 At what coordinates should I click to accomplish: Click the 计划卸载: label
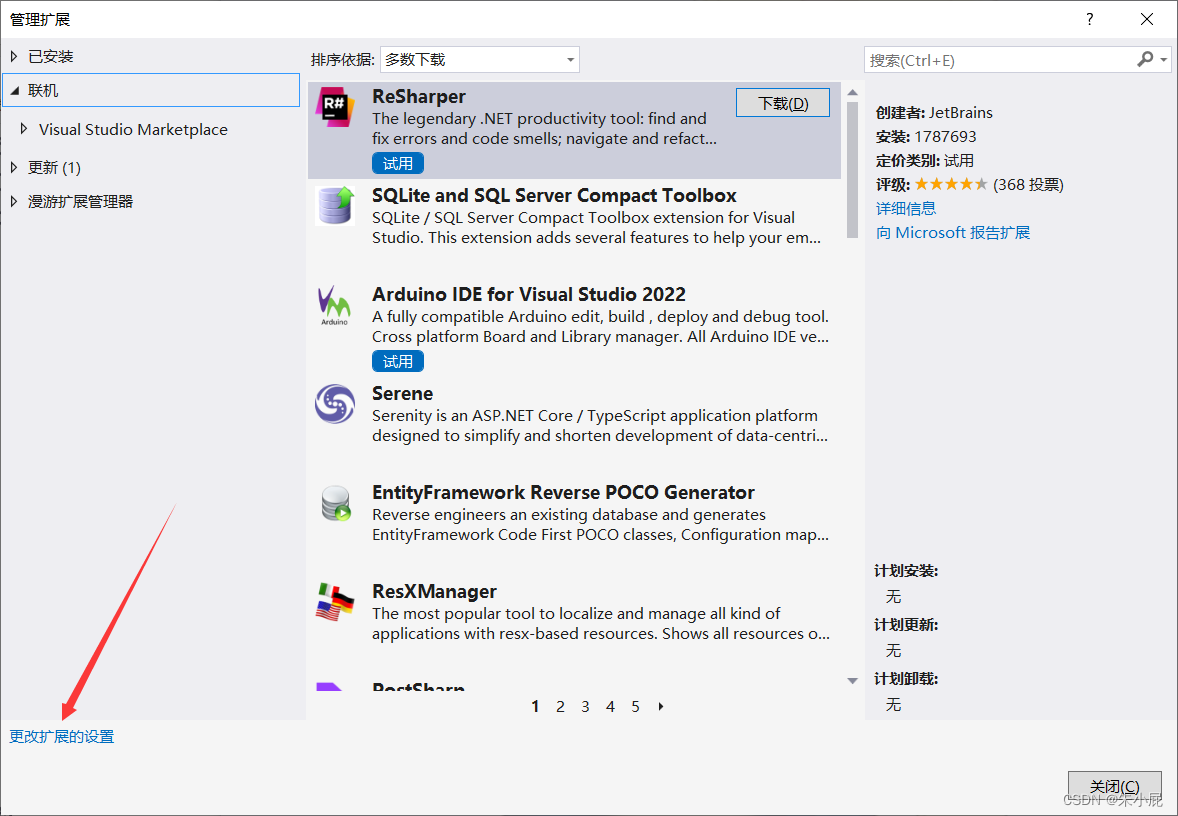tap(906, 679)
